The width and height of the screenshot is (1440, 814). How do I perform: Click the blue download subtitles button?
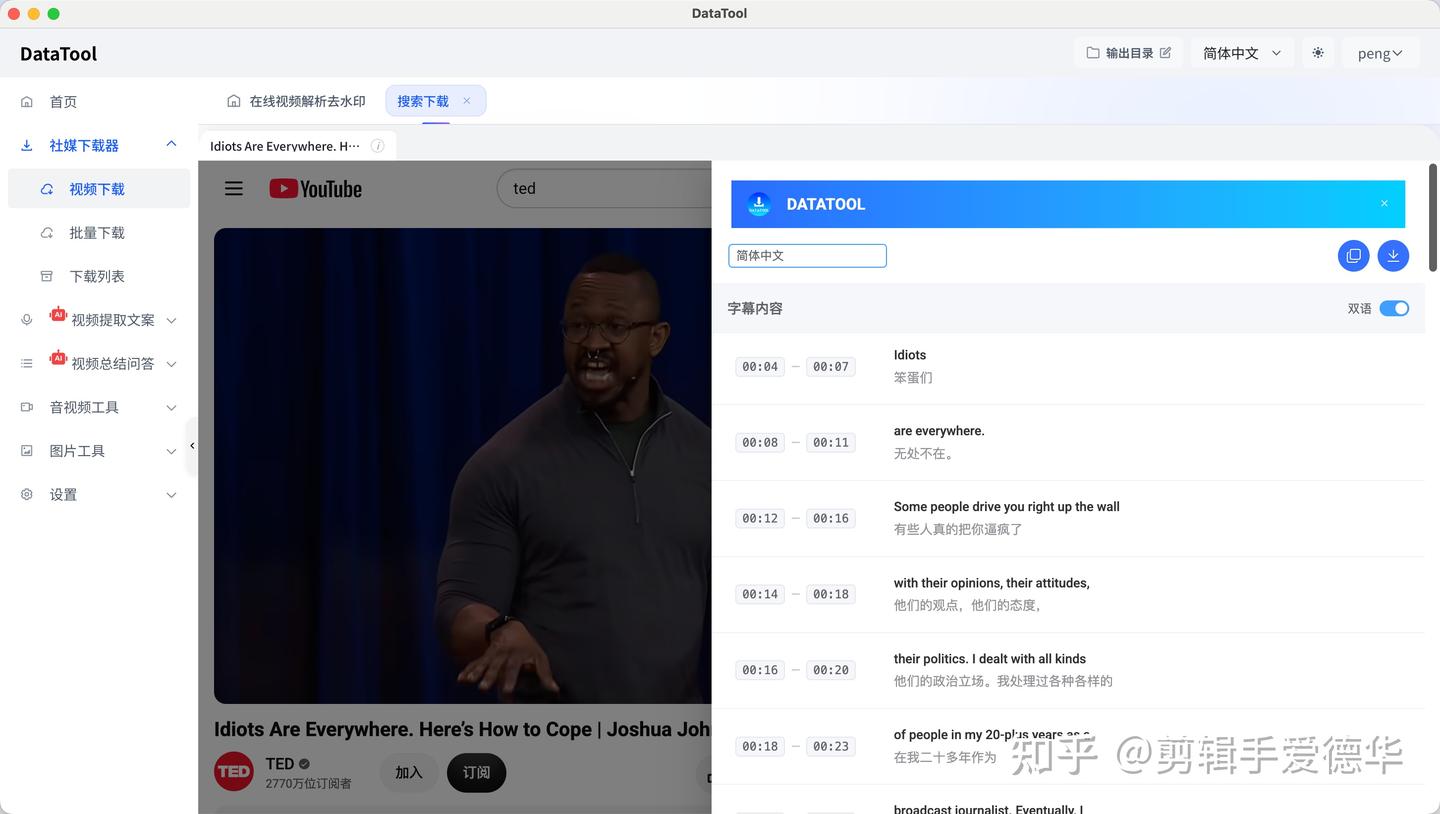[x=1393, y=256]
